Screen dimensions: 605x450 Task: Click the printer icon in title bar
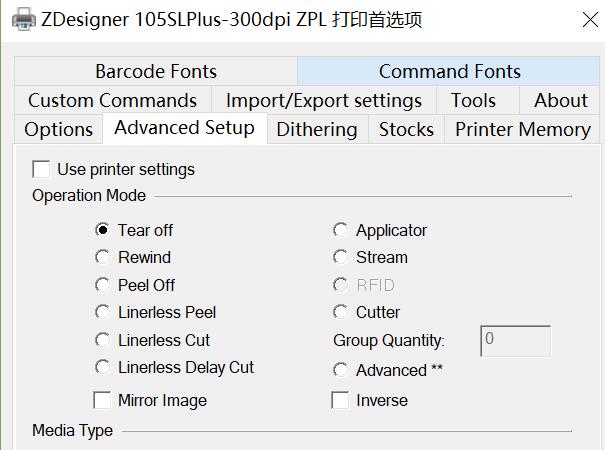pyautogui.click(x=24, y=19)
